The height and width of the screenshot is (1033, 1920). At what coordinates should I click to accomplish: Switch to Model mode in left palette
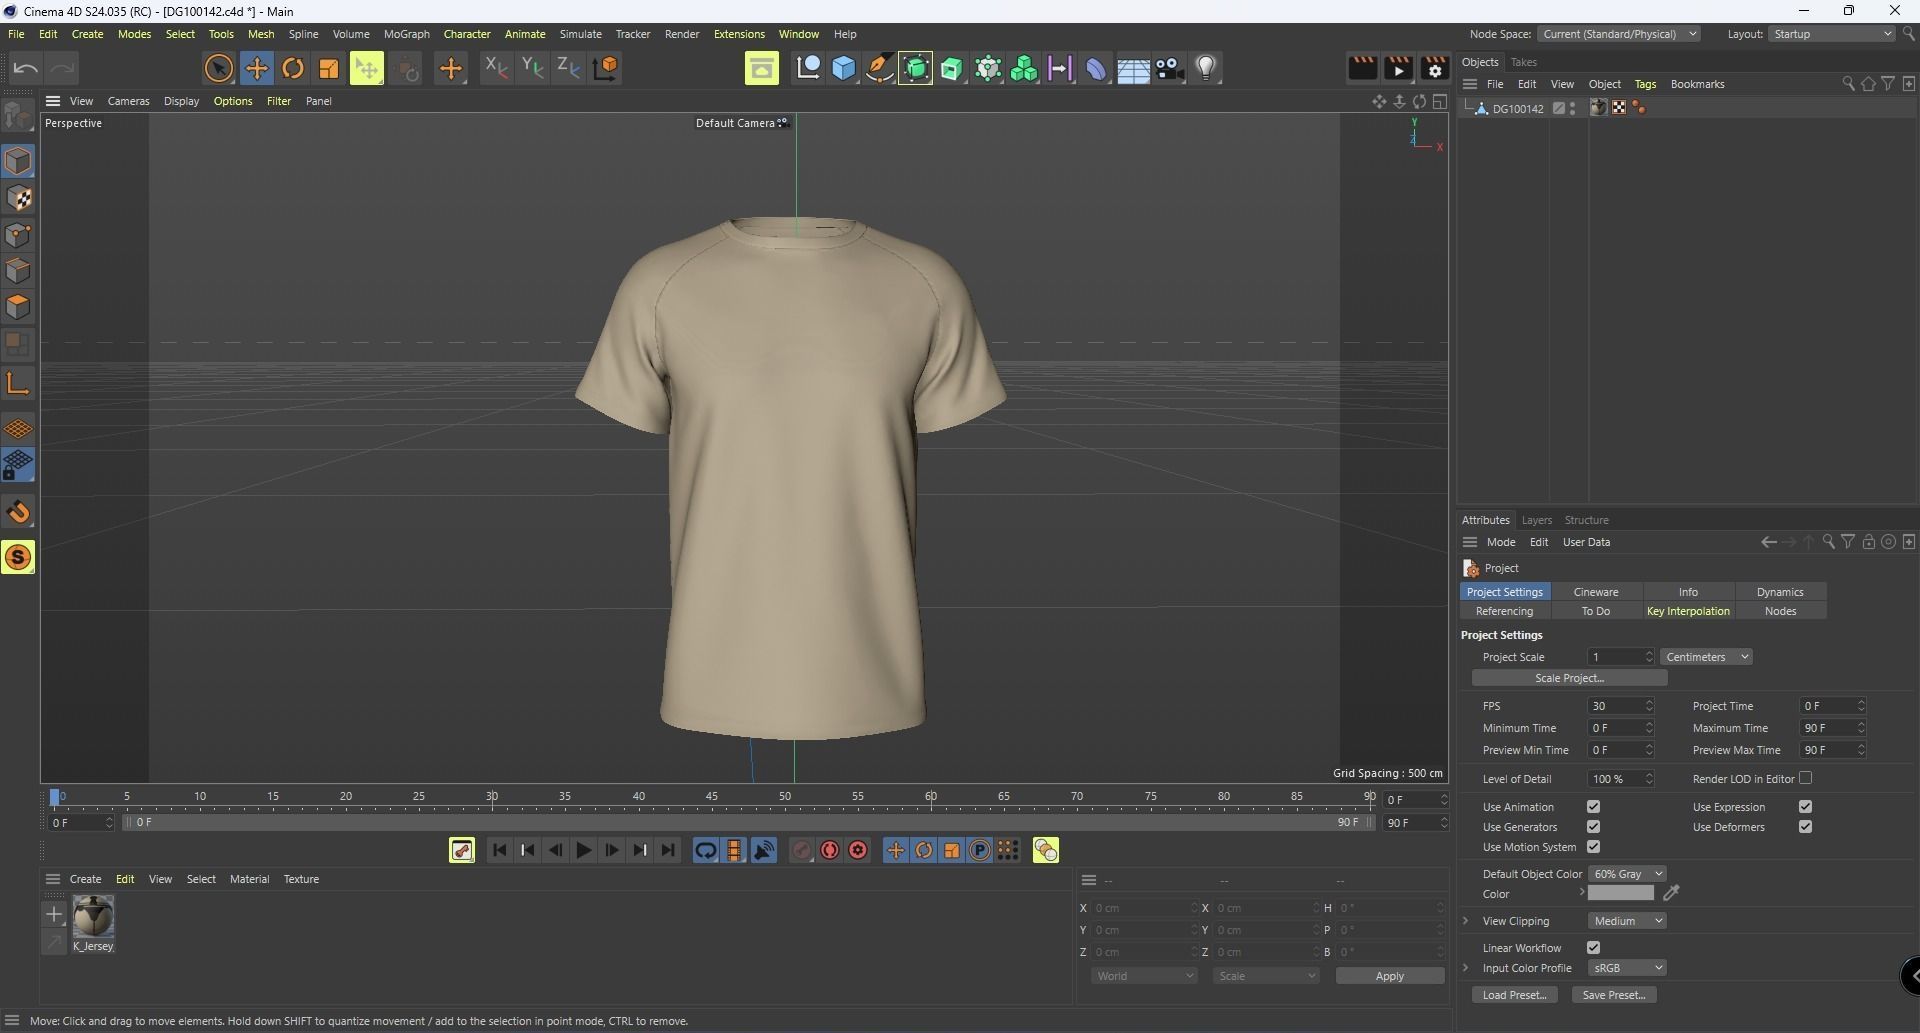pos(18,161)
